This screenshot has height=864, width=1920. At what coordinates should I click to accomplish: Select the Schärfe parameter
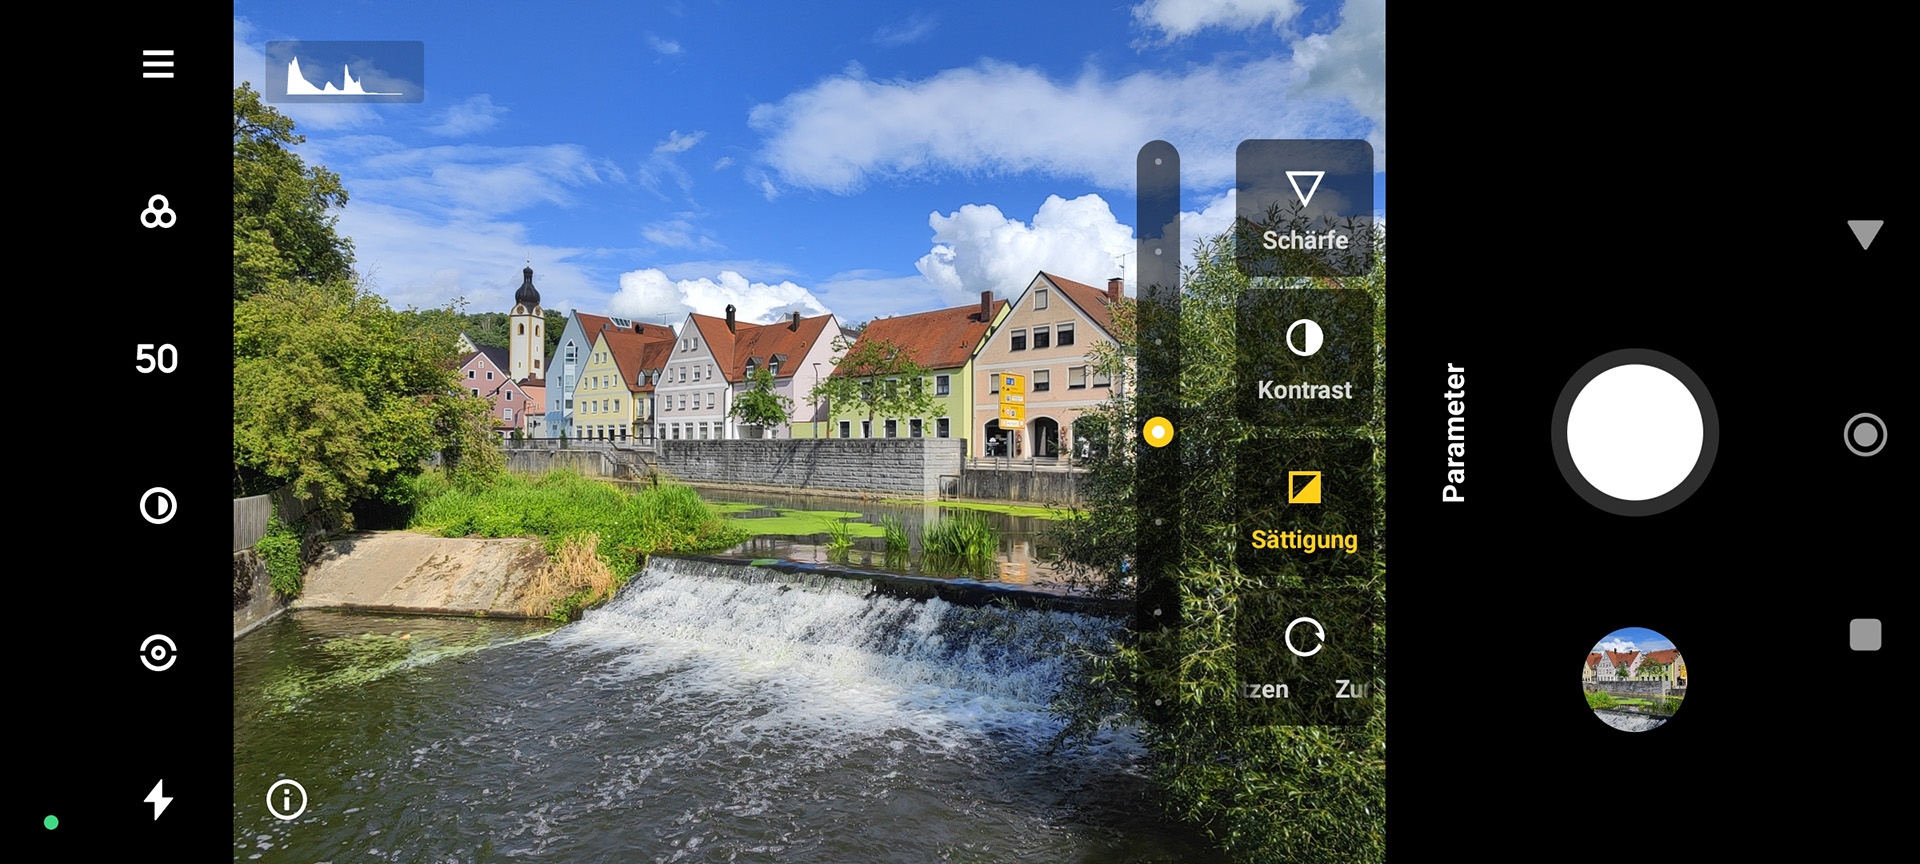(x=1304, y=210)
